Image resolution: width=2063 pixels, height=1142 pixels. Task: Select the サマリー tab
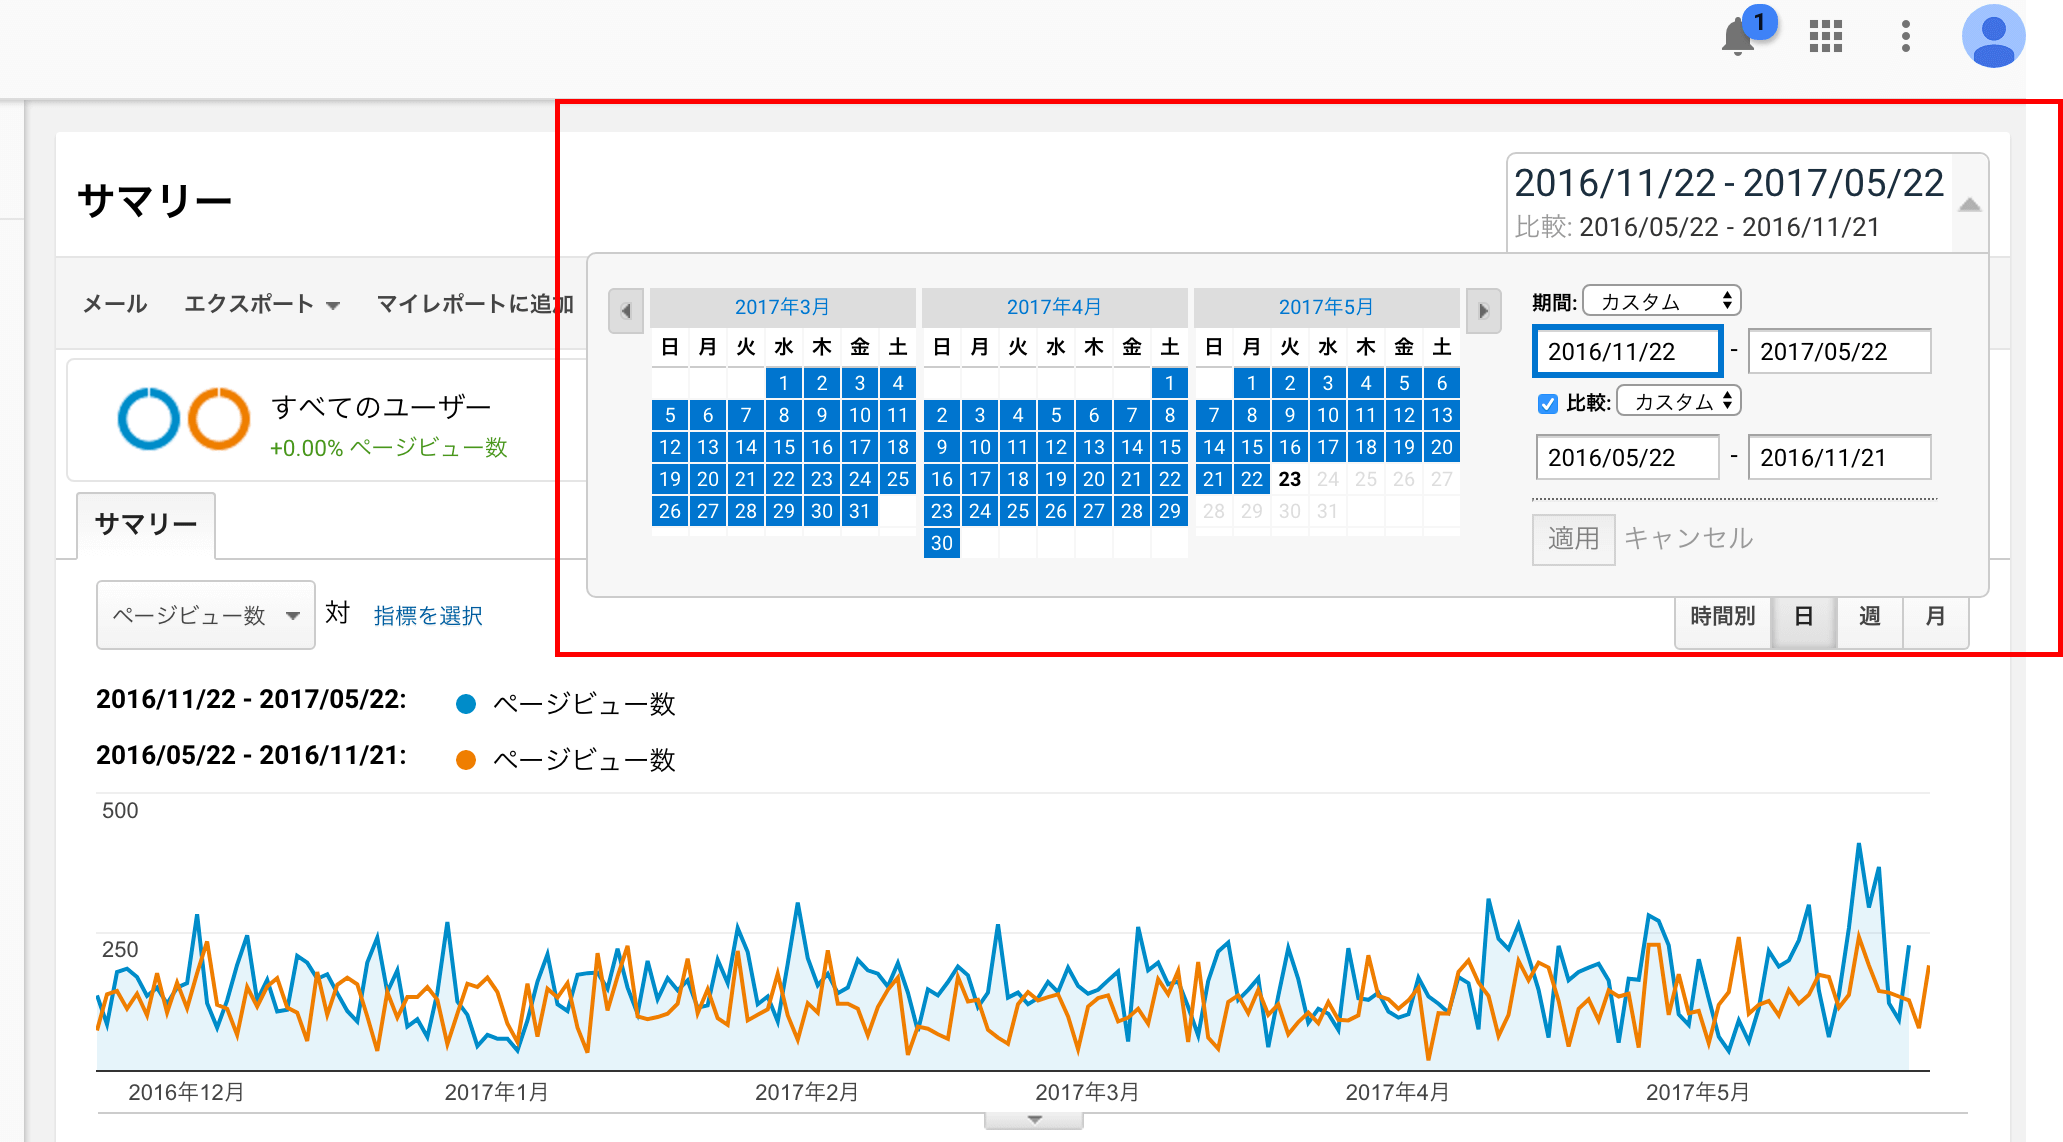(146, 524)
